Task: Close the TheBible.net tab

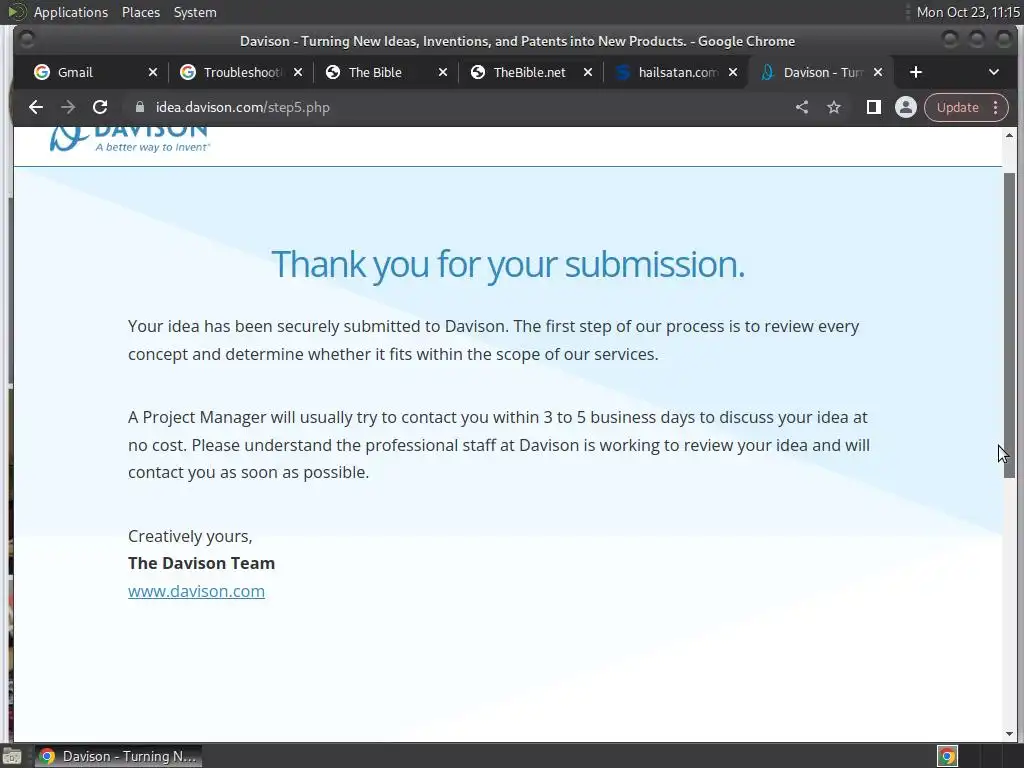Action: [x=588, y=72]
